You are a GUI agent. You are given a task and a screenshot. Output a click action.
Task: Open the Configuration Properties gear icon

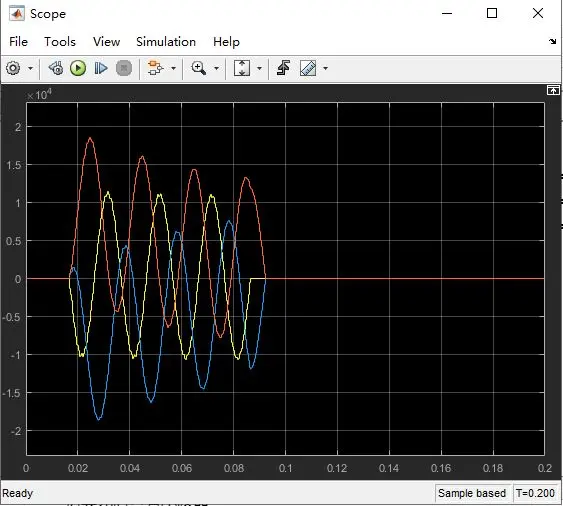pyautogui.click(x=13, y=68)
